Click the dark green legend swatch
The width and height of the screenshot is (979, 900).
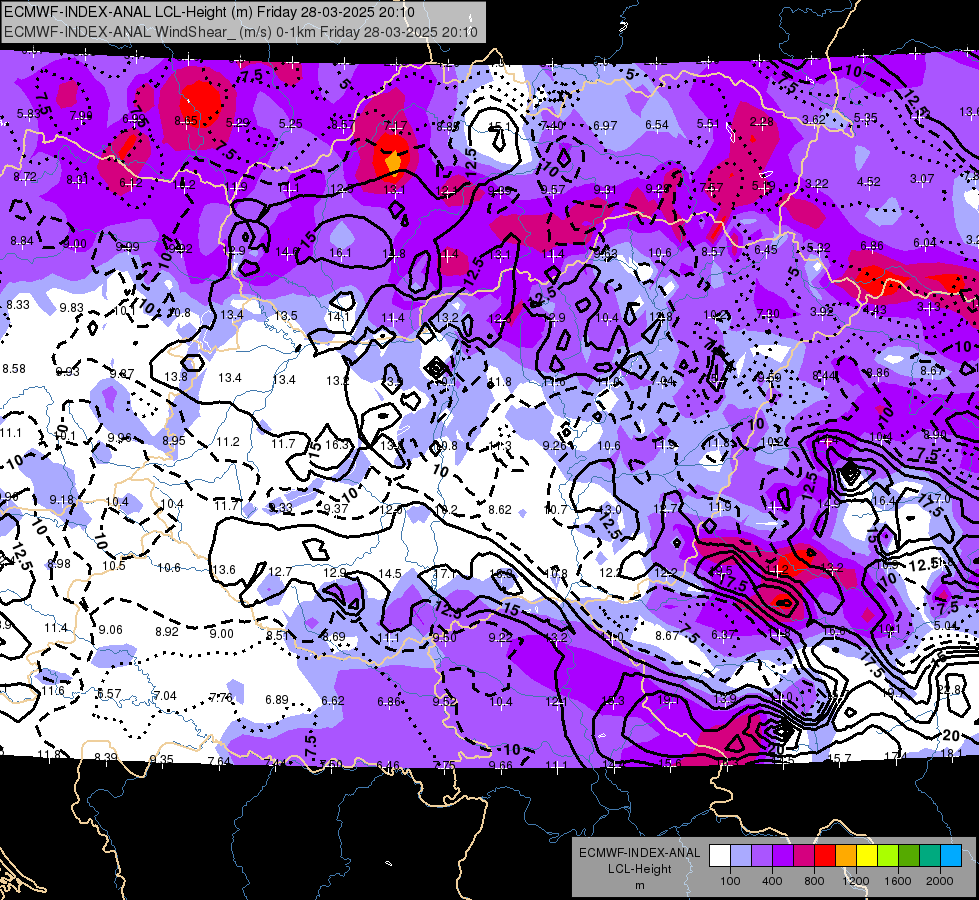click(x=909, y=856)
